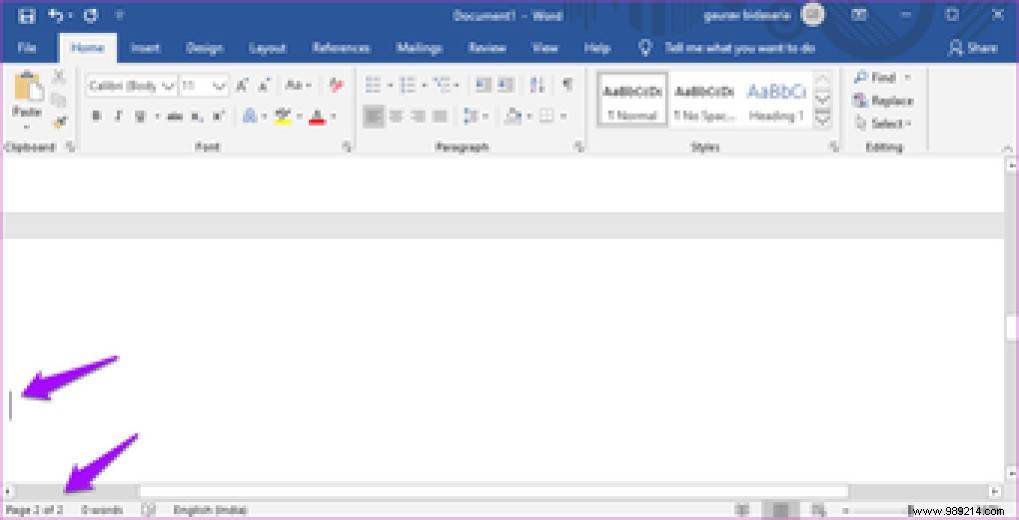Switch to the Mailings tab

(419, 48)
